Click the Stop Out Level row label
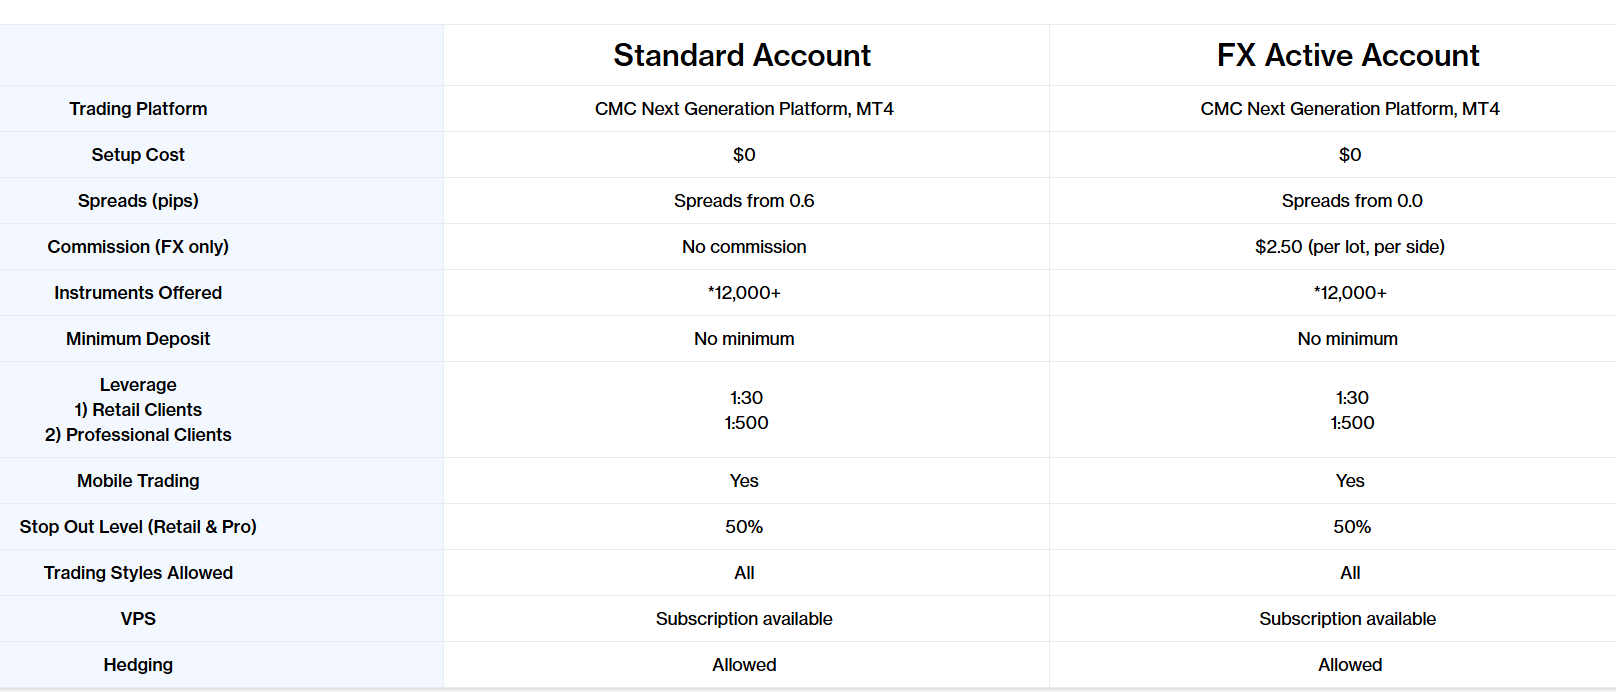This screenshot has height=692, width=1616. pyautogui.click(x=138, y=527)
